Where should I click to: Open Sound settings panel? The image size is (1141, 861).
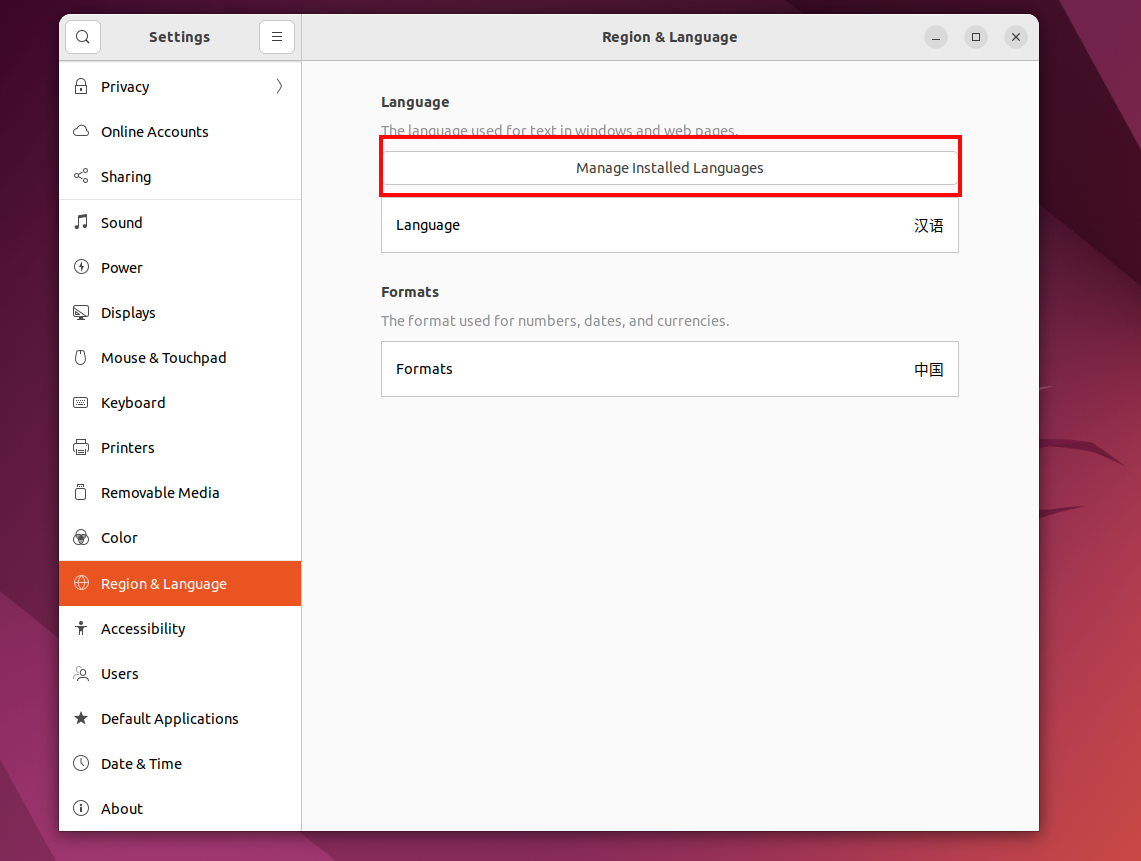click(180, 223)
